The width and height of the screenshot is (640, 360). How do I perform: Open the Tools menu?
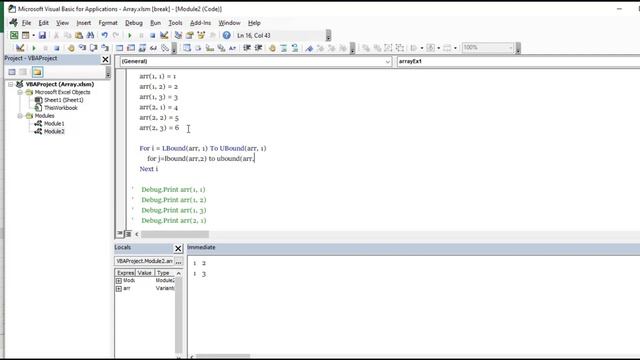coord(175,23)
